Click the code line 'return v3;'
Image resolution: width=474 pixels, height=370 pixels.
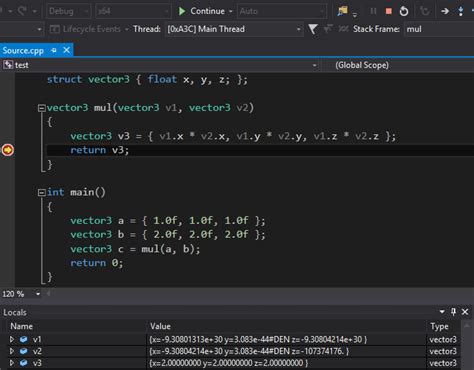click(99, 150)
